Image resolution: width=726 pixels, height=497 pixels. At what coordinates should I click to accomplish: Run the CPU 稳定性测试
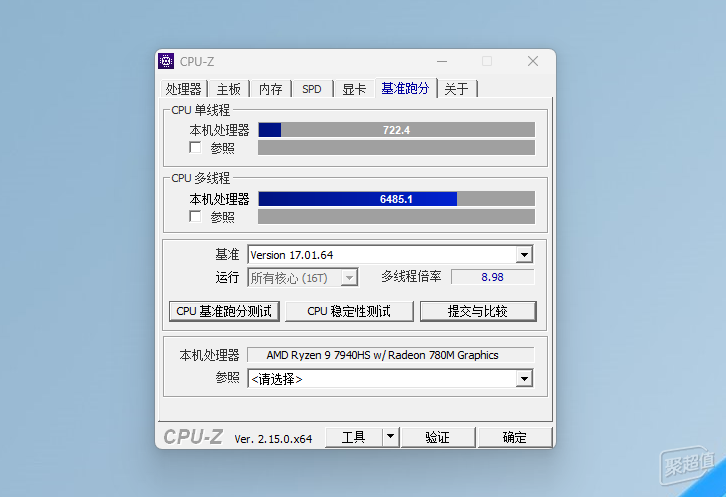[349, 311]
